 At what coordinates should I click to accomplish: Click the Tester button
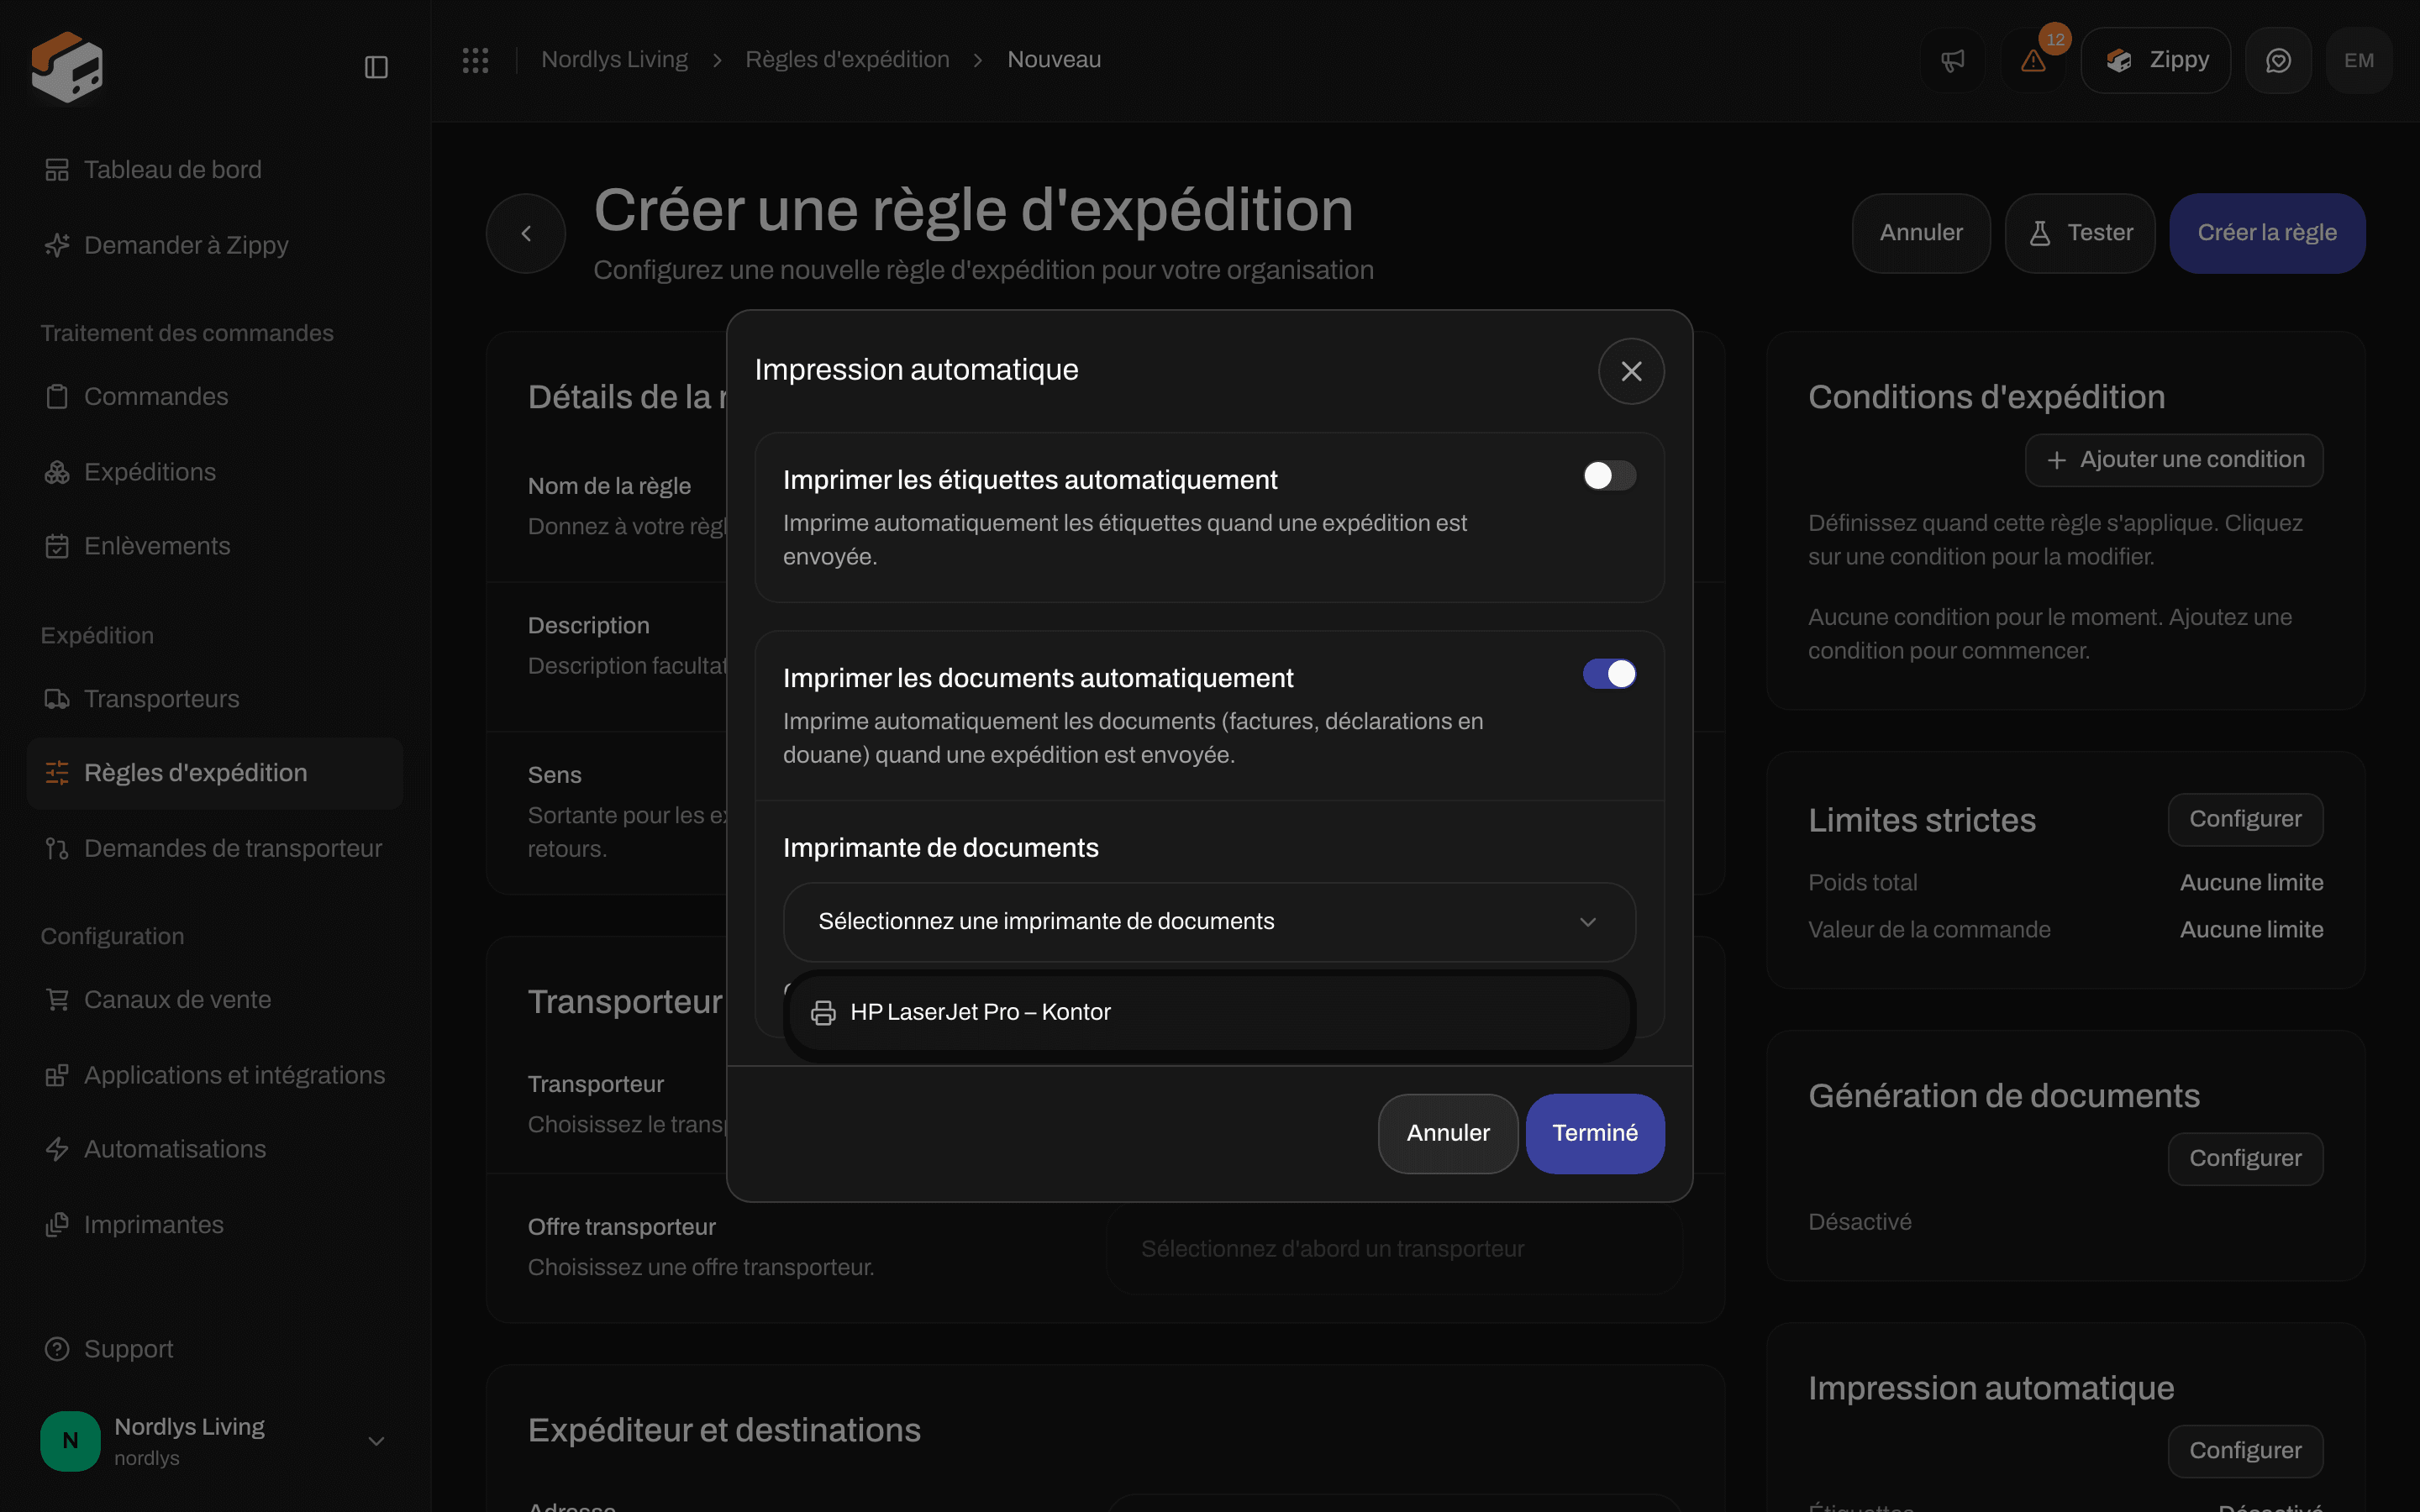coord(2080,233)
